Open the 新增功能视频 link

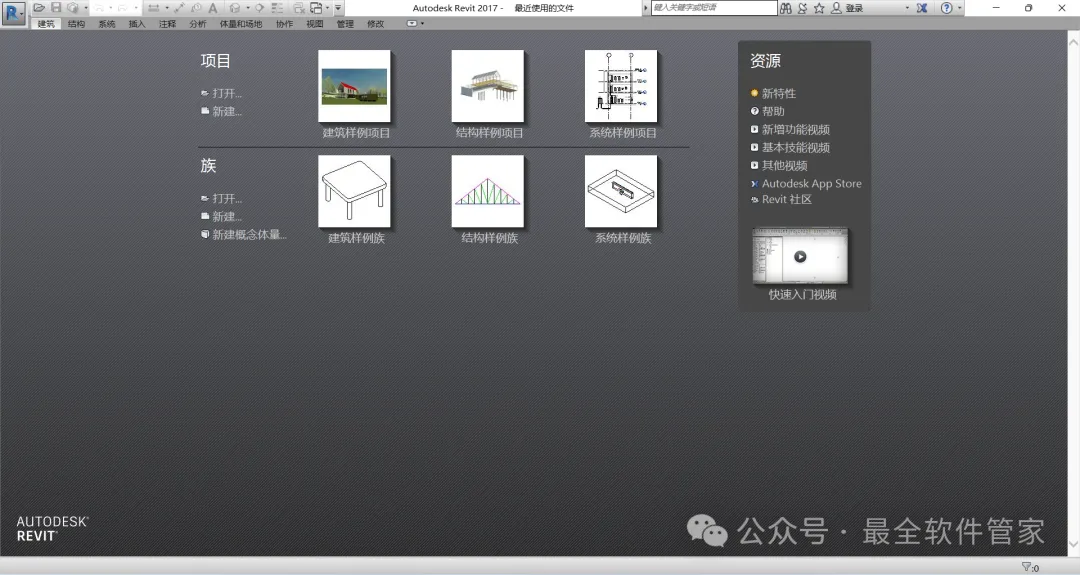[796, 129]
